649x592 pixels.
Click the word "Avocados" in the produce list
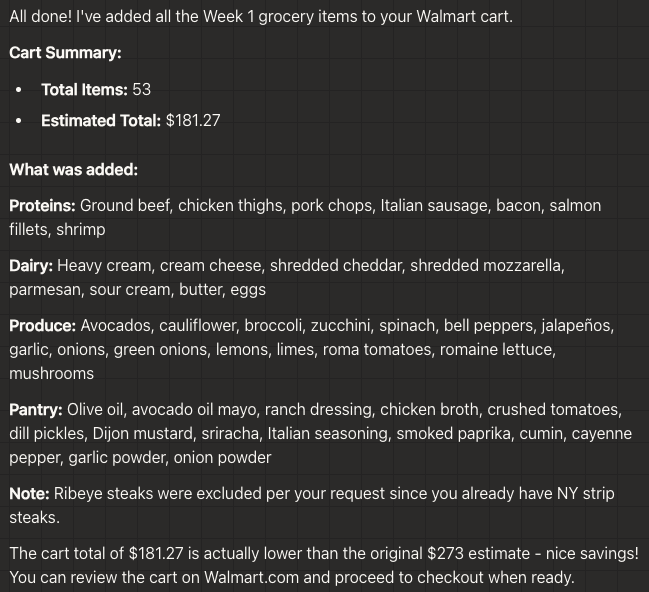(x=115, y=325)
